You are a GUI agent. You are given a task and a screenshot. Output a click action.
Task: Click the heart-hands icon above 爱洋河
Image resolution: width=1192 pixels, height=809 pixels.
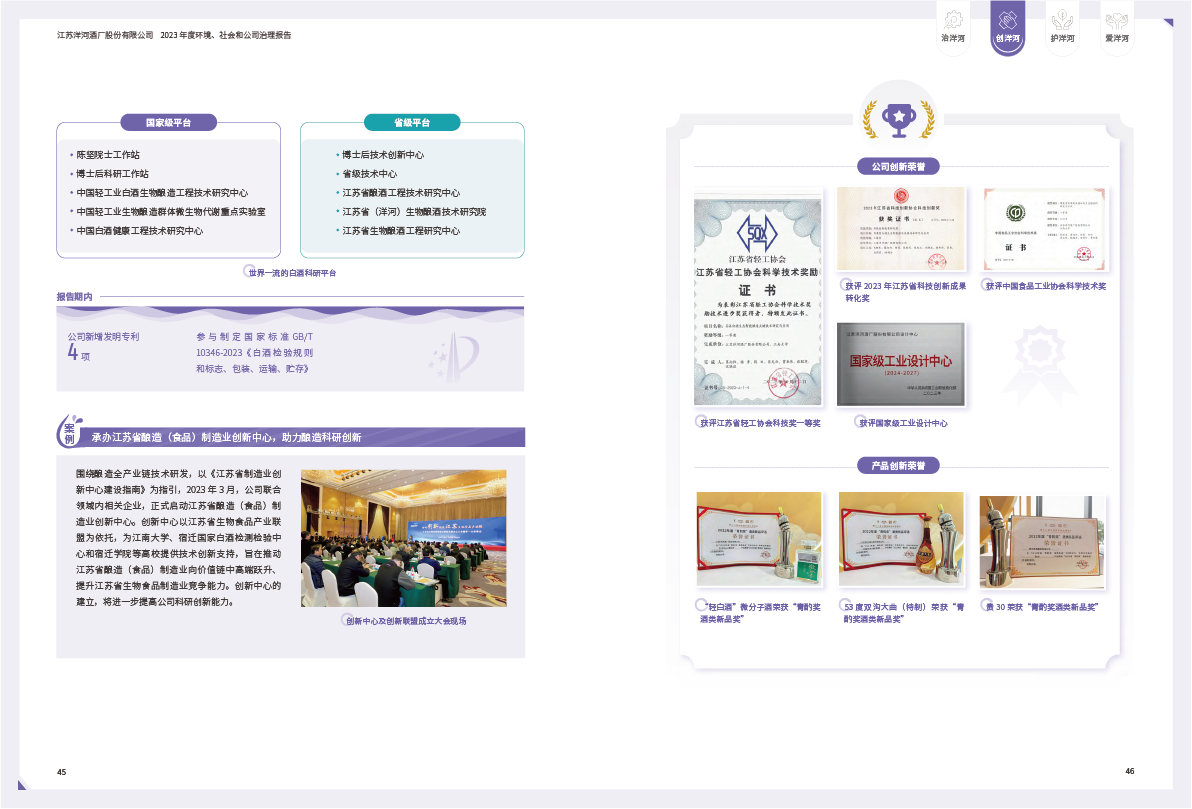[1116, 18]
